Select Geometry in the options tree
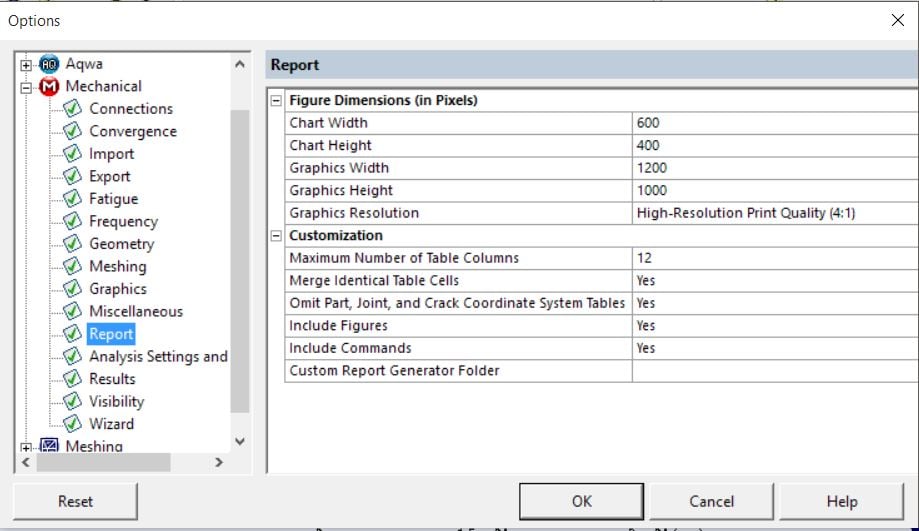The image size is (919, 531). tap(122, 244)
